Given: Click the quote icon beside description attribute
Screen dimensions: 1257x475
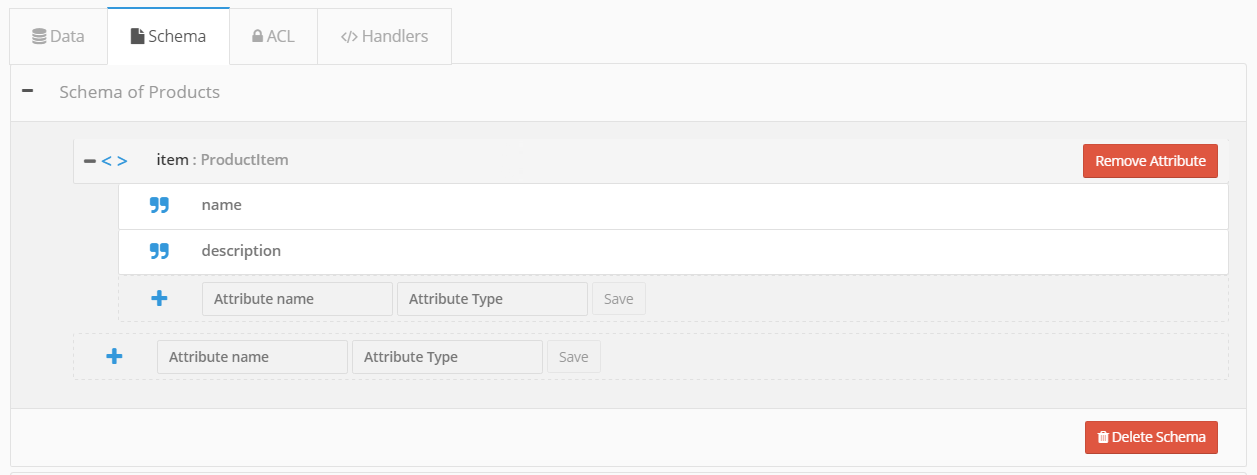Looking at the screenshot, I should [x=159, y=251].
